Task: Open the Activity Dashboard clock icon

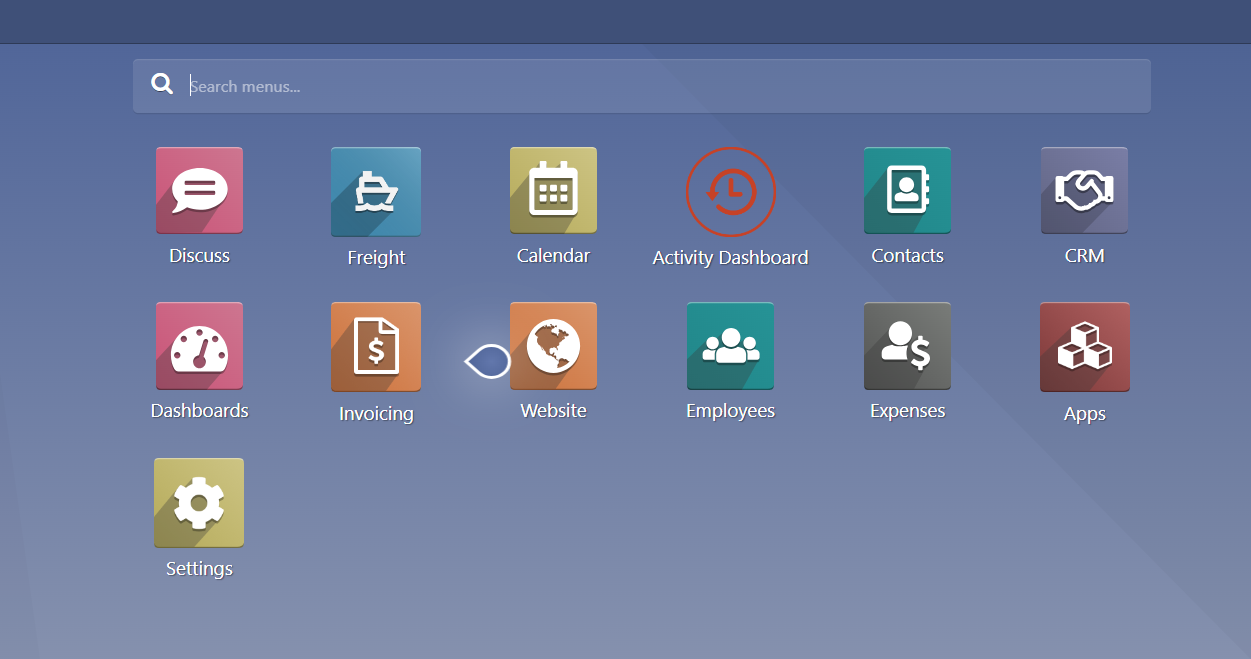Action: [730, 191]
